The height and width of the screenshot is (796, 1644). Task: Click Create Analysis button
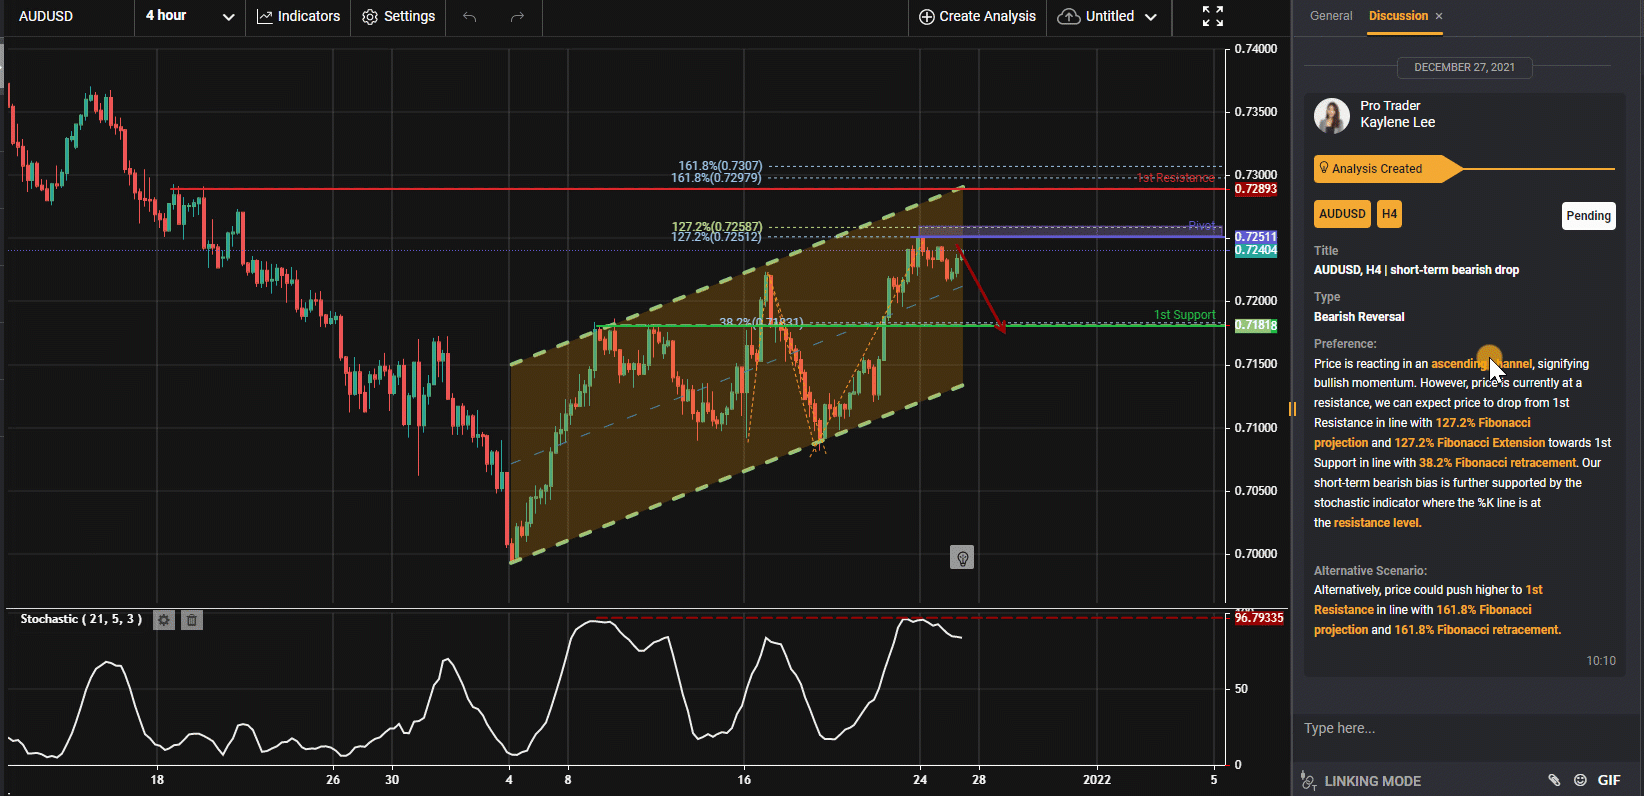(977, 16)
